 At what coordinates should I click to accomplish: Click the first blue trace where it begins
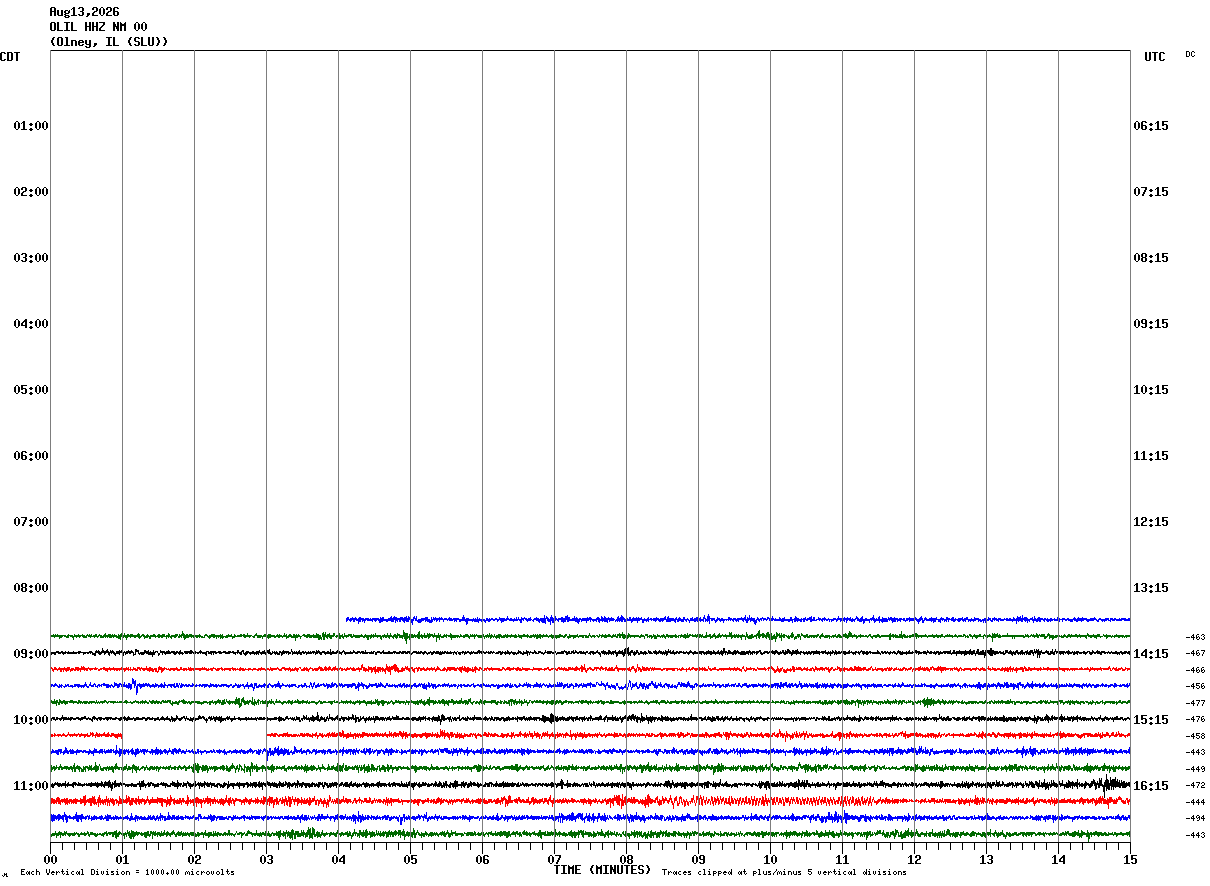tap(348, 619)
